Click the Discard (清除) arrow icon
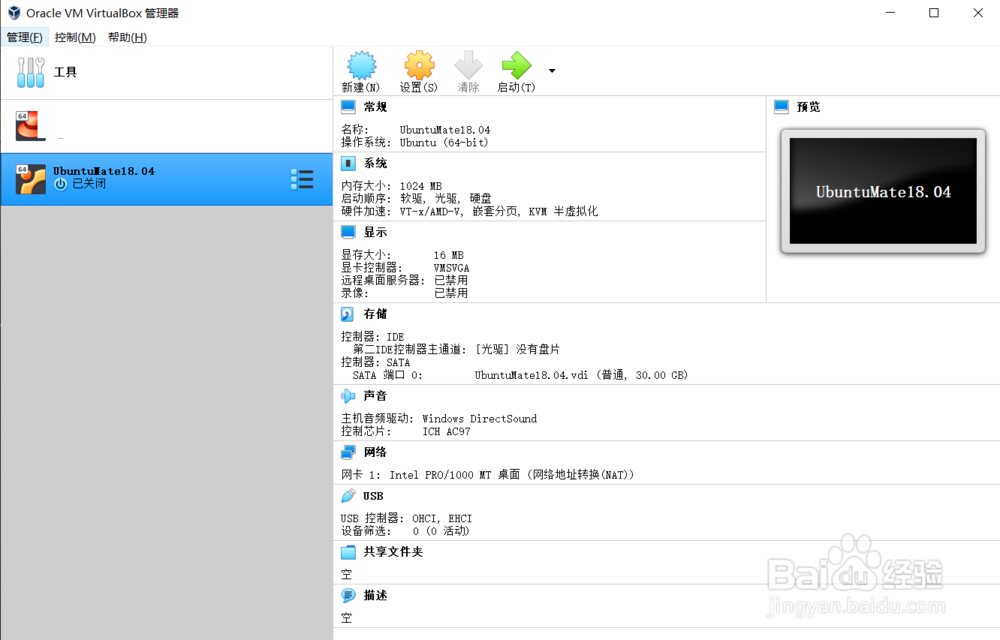The width and height of the screenshot is (1000, 640). pyautogui.click(x=469, y=65)
